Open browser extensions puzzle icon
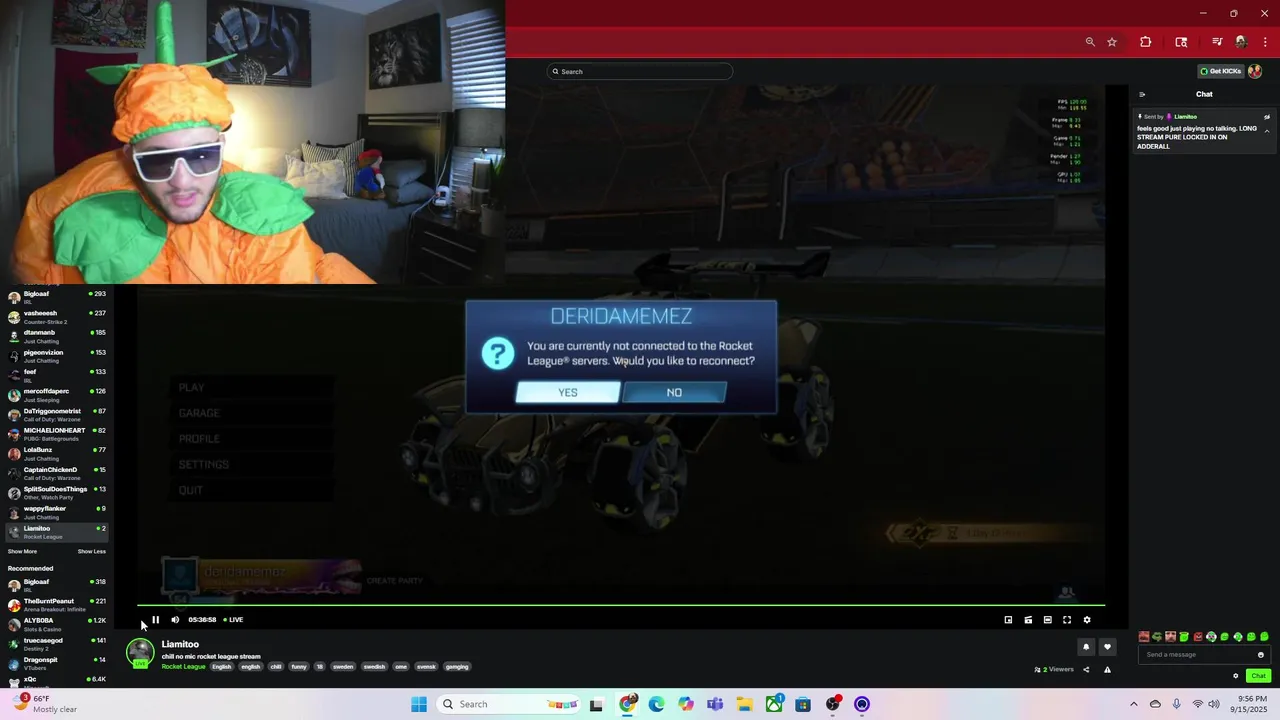The width and height of the screenshot is (1280, 720). (x=1146, y=42)
